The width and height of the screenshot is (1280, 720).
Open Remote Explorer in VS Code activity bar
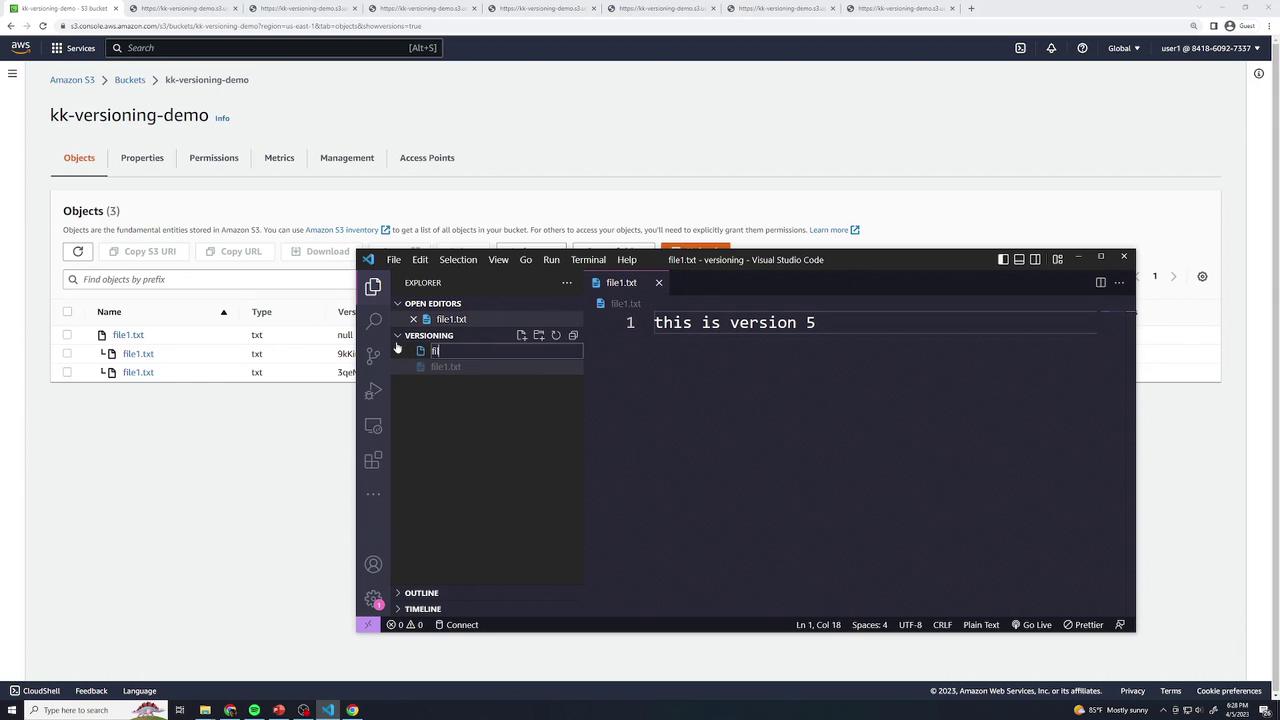(x=373, y=426)
